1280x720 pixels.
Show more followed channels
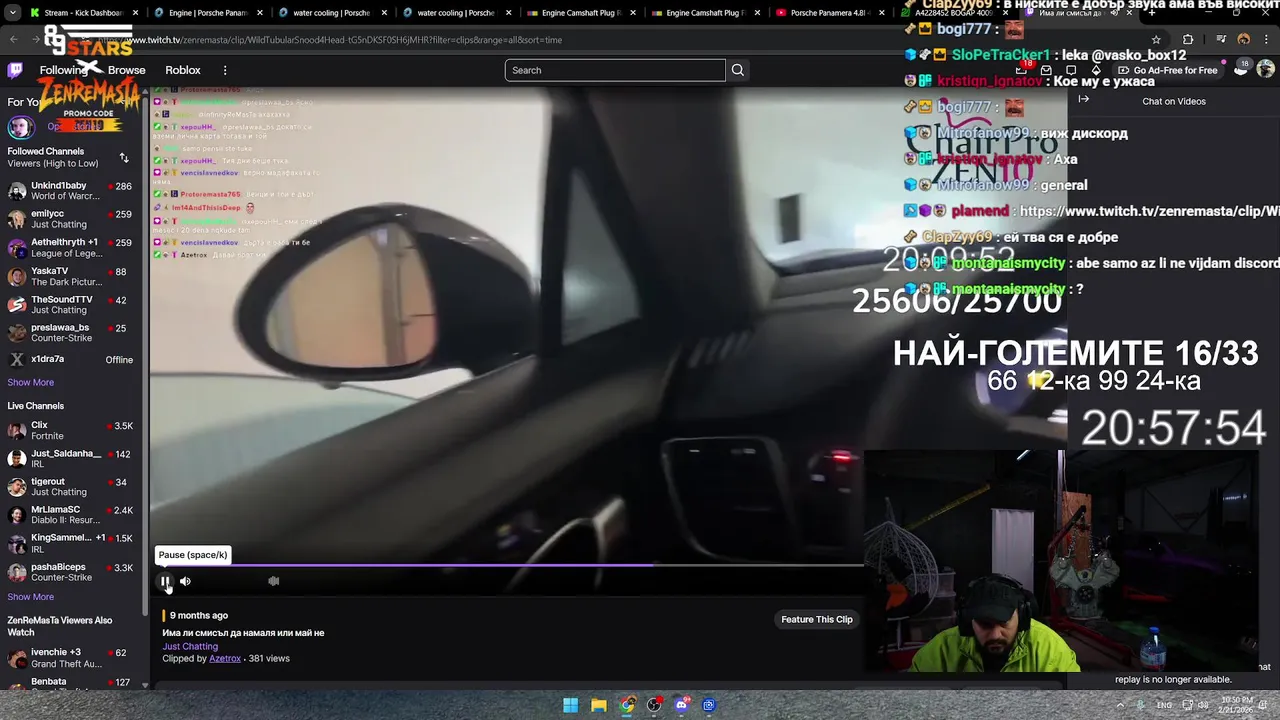coord(31,382)
